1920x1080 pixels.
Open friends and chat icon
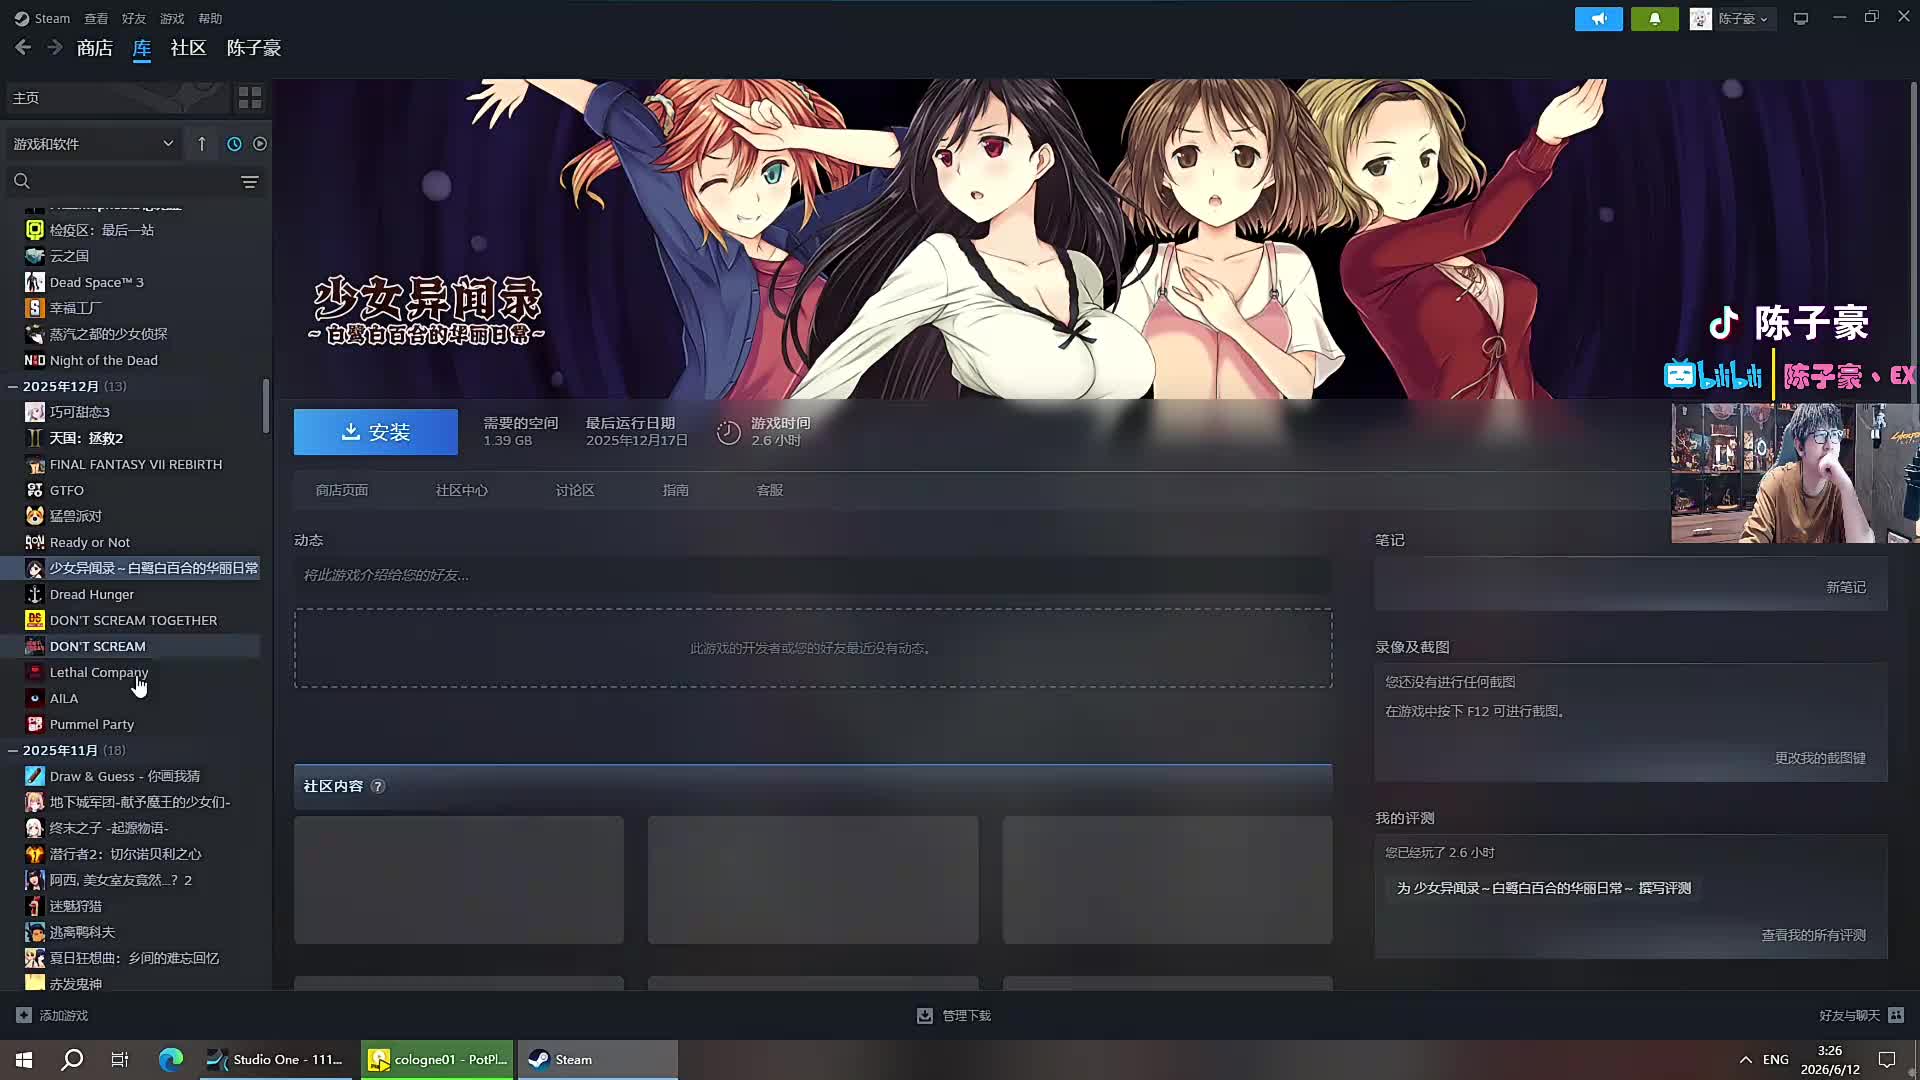click(x=1896, y=1015)
